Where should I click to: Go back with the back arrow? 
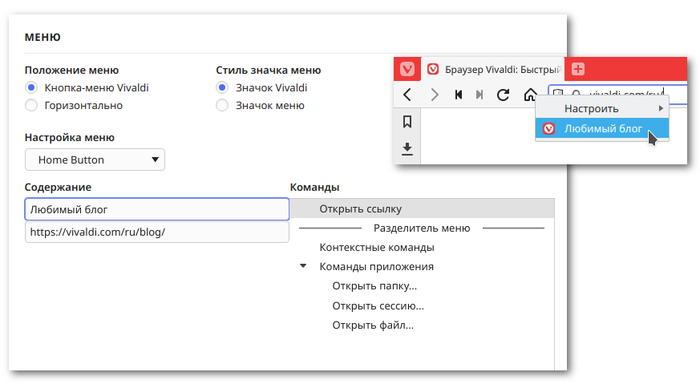point(407,95)
